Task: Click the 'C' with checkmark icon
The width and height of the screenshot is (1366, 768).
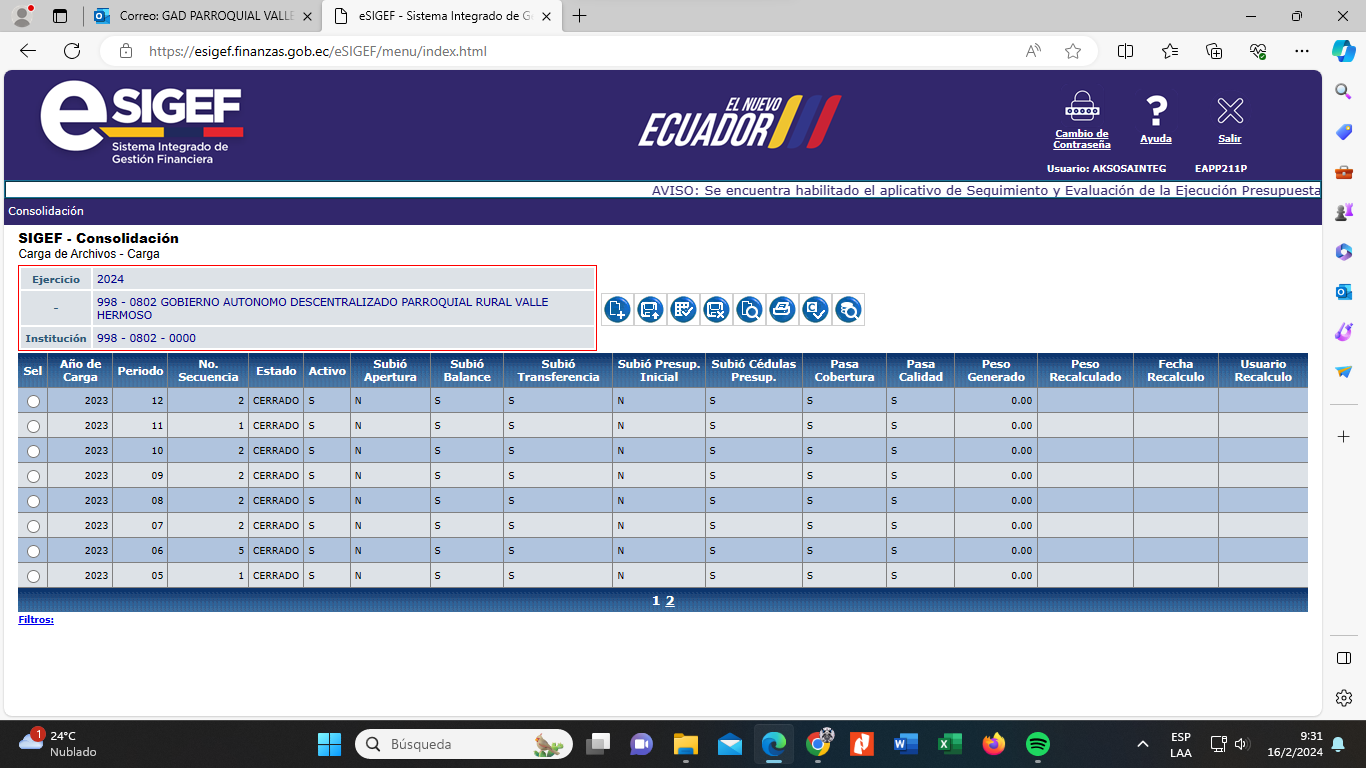Action: (x=815, y=310)
